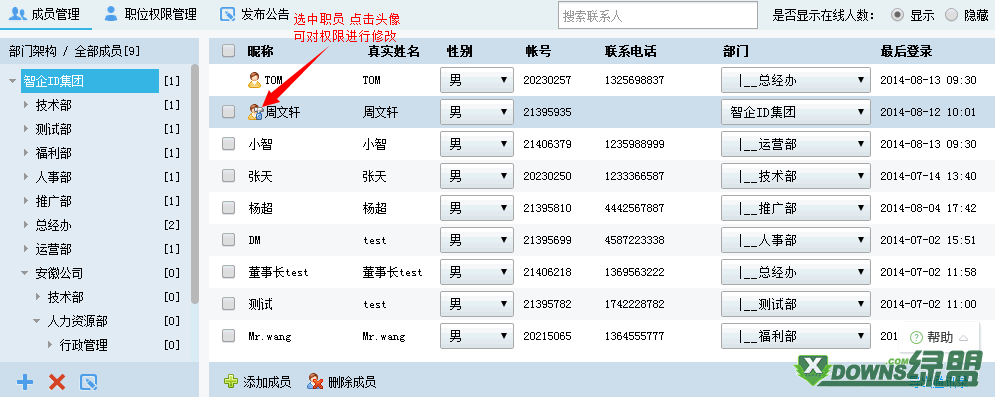Check the checkbox for 周文轩
Screen dimensions: 995x397
click(228, 112)
